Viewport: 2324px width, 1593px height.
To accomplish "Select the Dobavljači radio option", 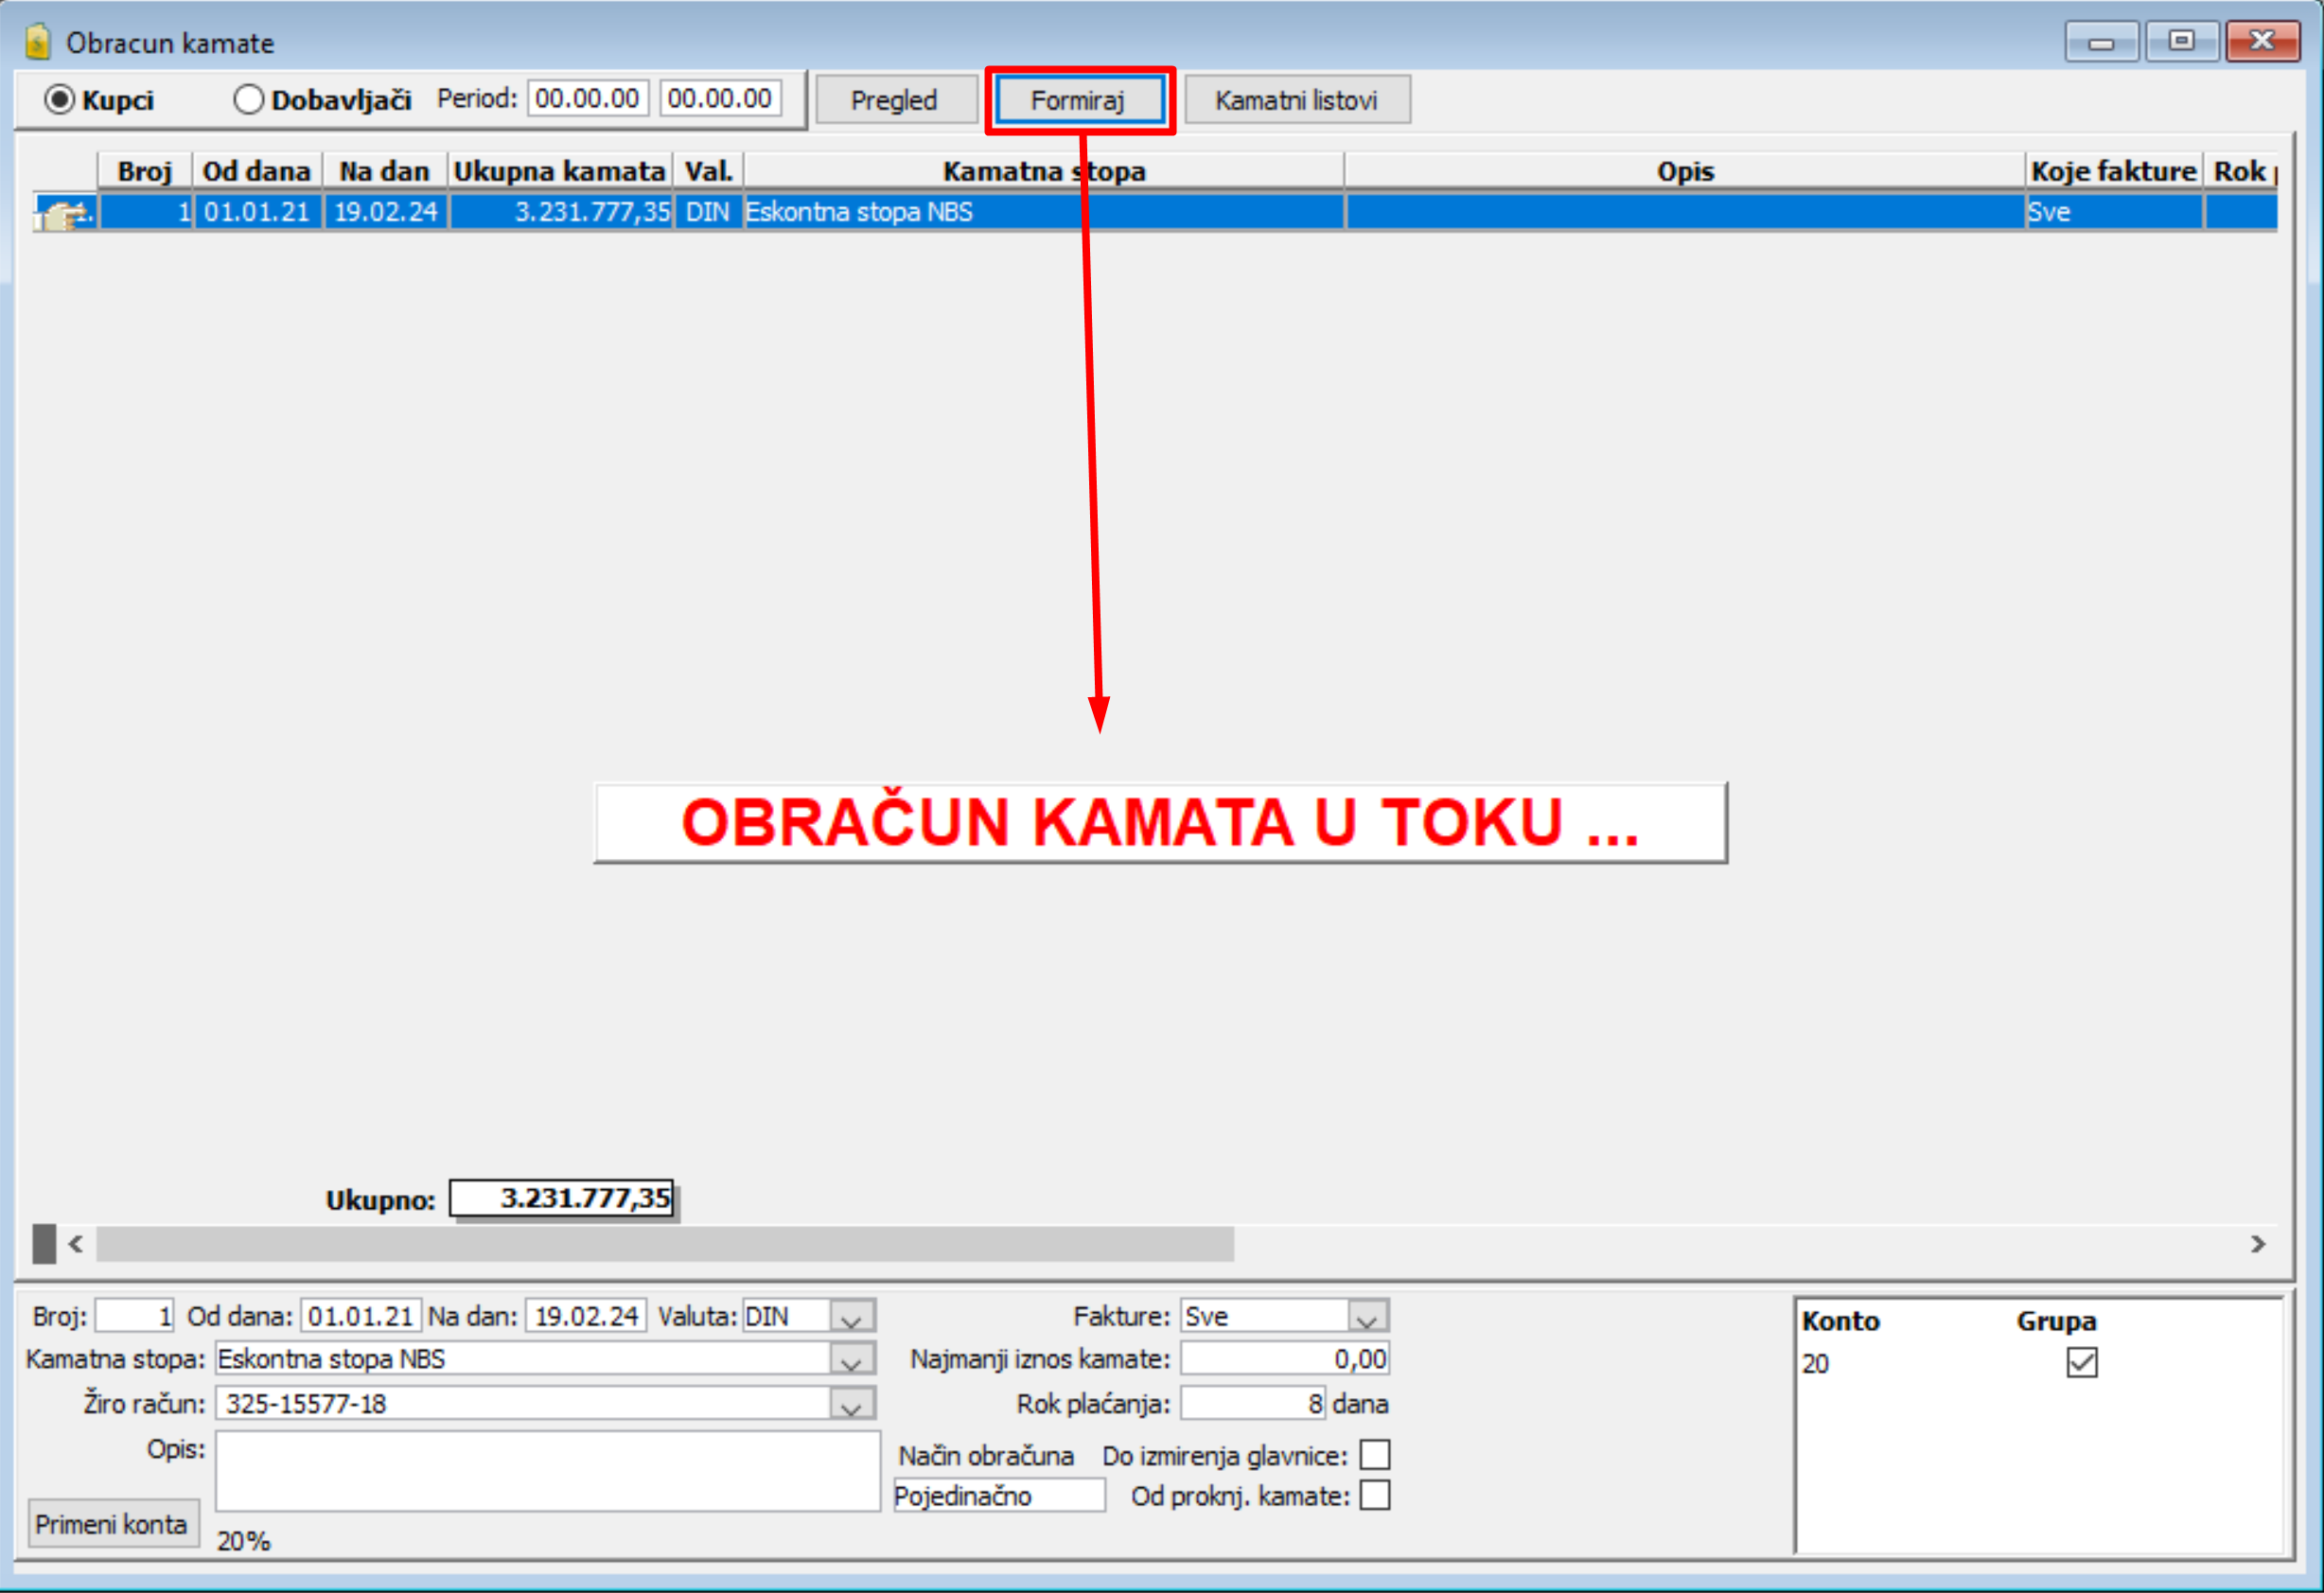I will point(248,99).
